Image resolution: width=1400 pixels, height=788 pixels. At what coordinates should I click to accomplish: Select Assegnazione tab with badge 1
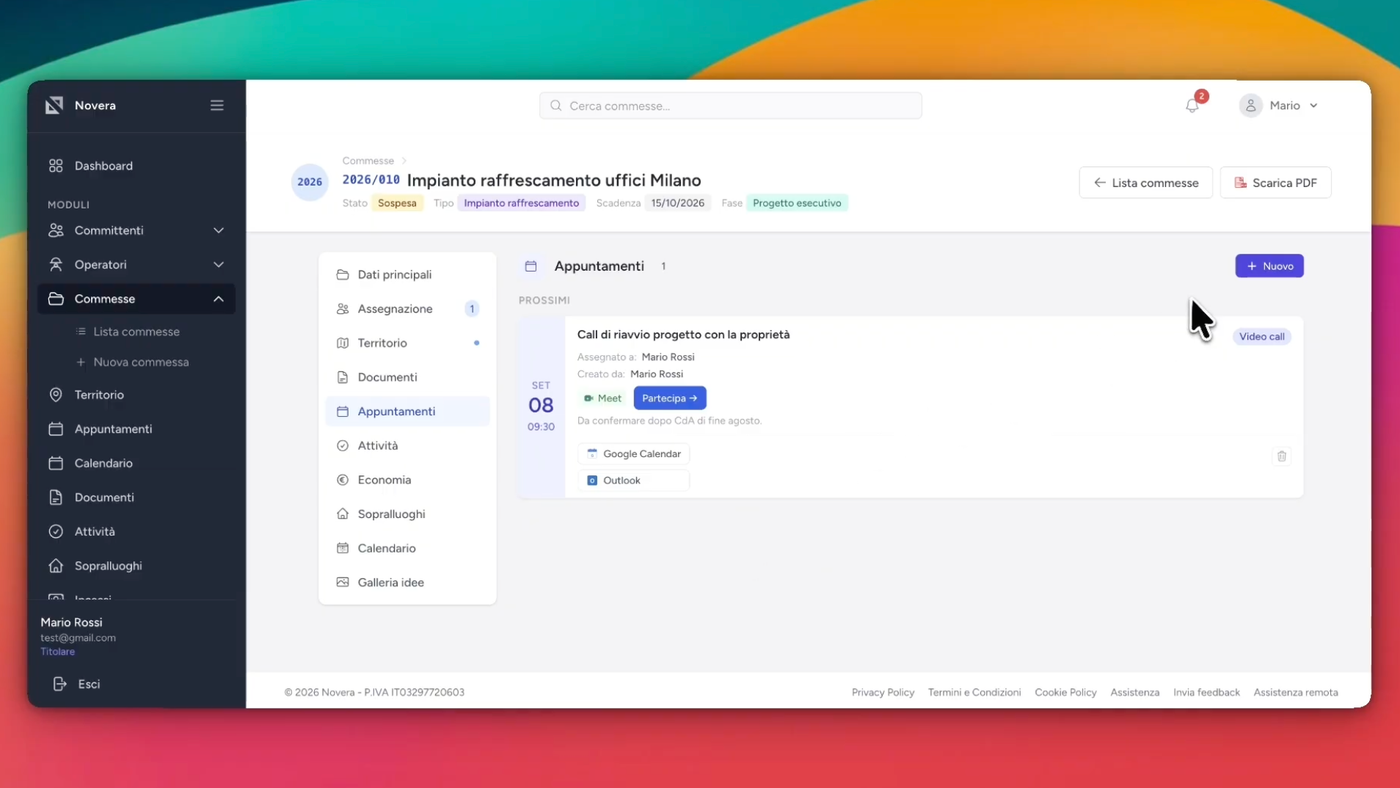coord(407,308)
